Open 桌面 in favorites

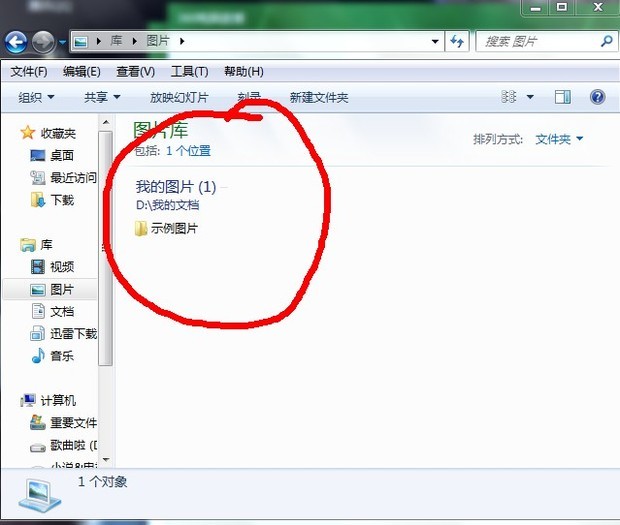tap(62, 156)
